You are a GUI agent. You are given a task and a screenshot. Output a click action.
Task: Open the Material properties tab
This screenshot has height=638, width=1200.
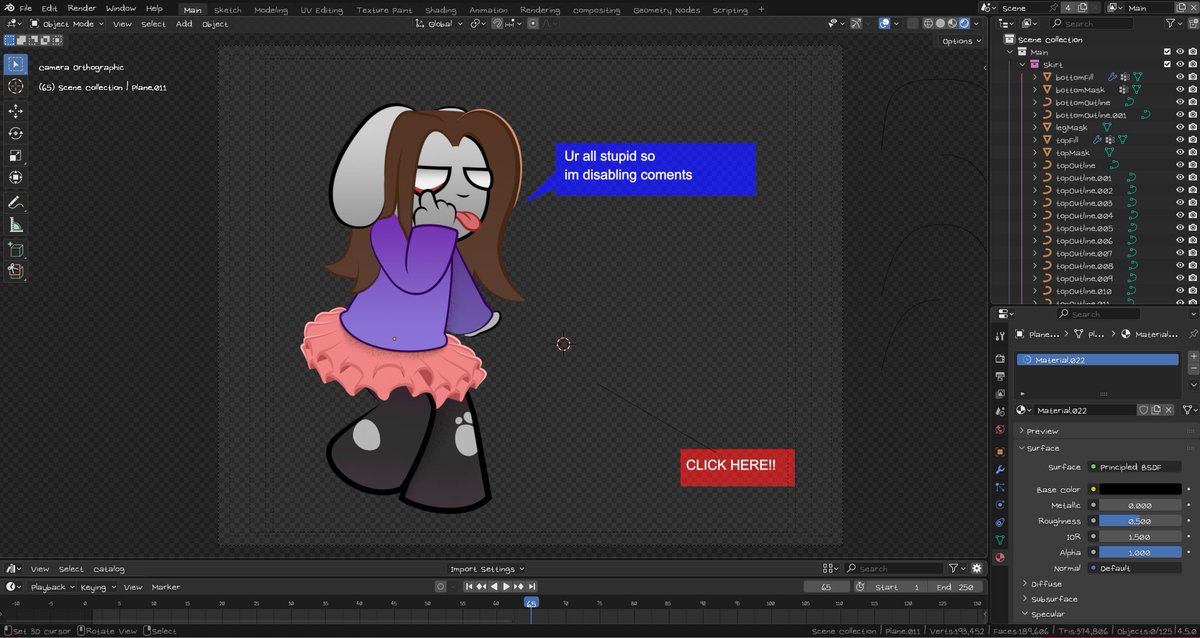point(1000,558)
